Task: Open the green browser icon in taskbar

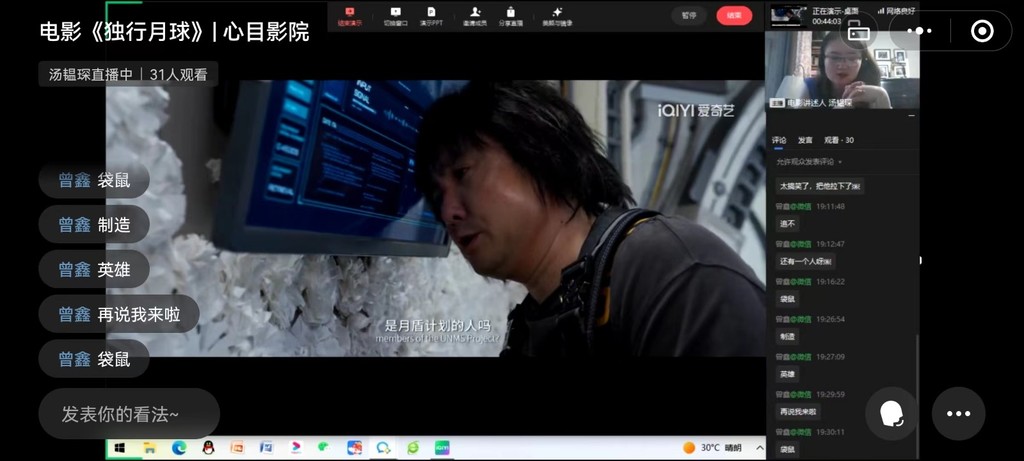Action: click(413, 448)
